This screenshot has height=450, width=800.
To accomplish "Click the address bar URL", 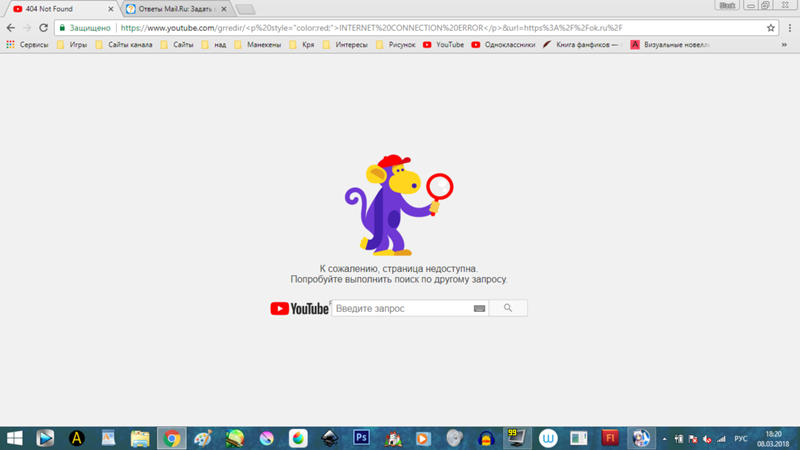I will pos(371,28).
